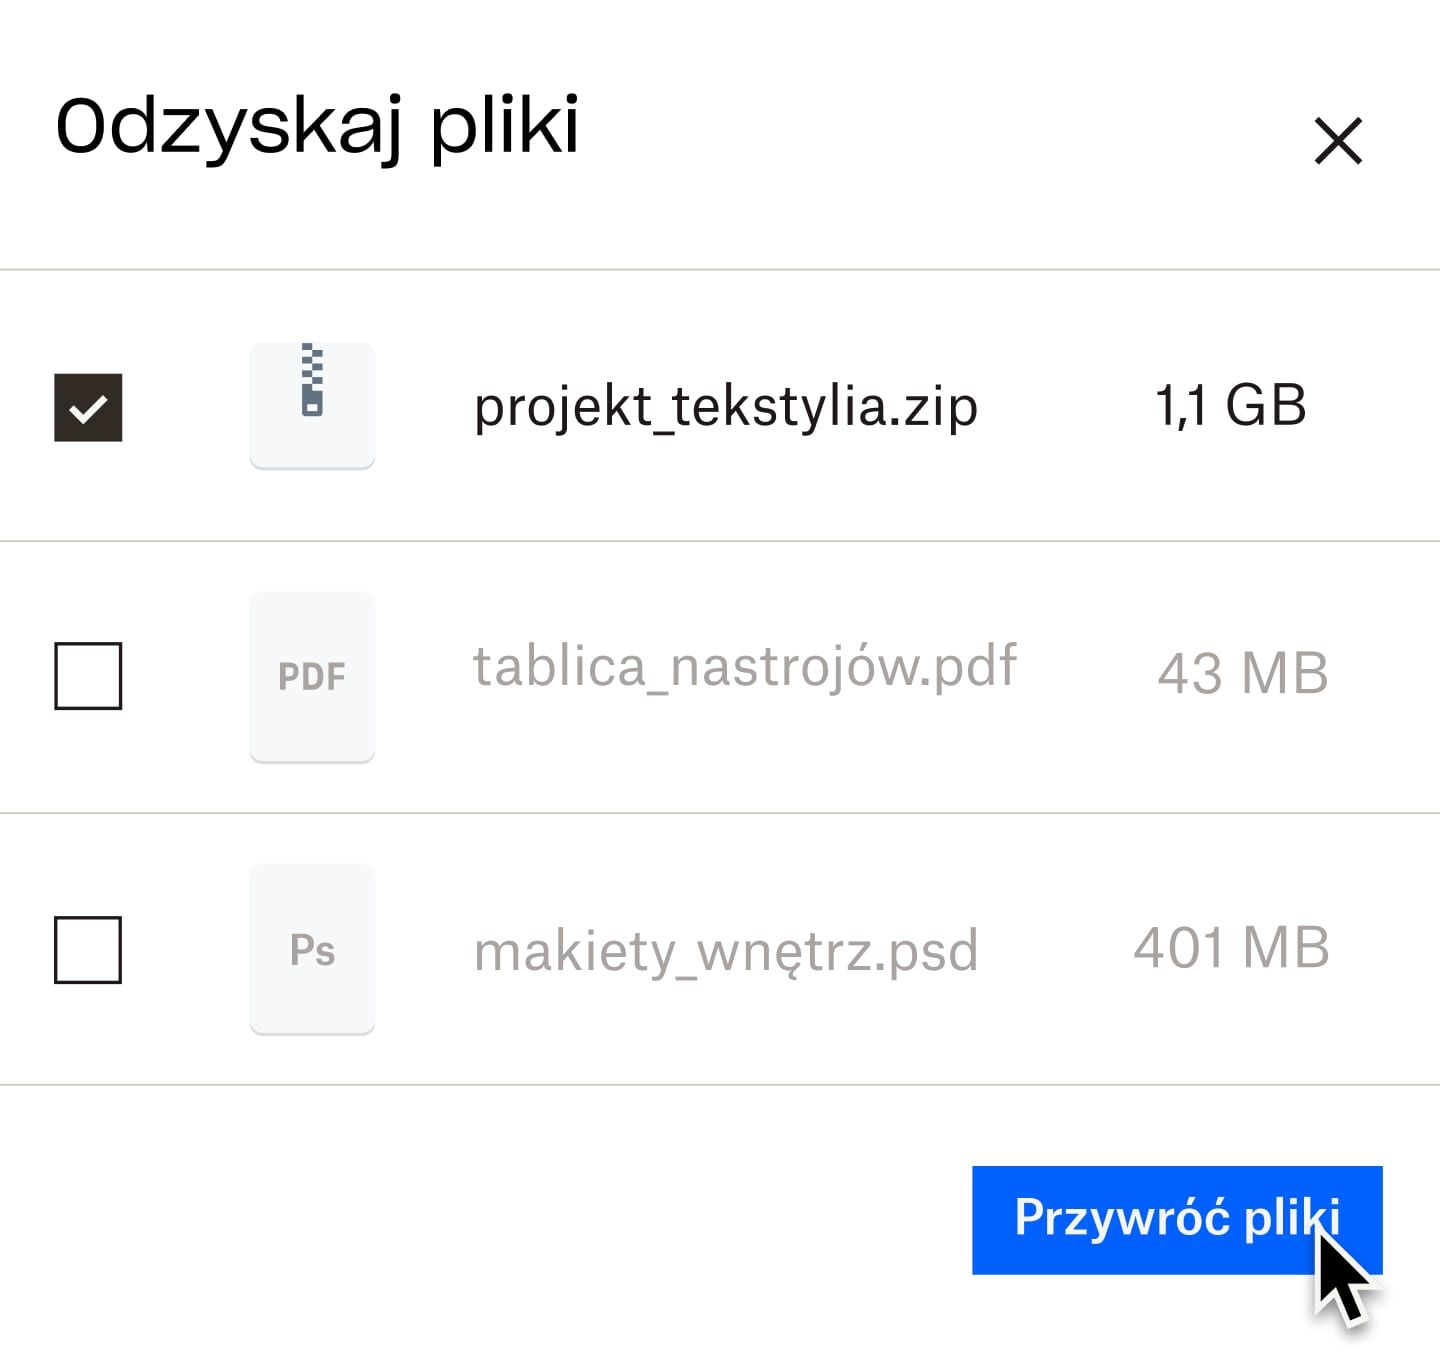The width and height of the screenshot is (1440, 1359).
Task: Click the PDF file icon for tablica_nastrojów
Action: tap(312, 675)
